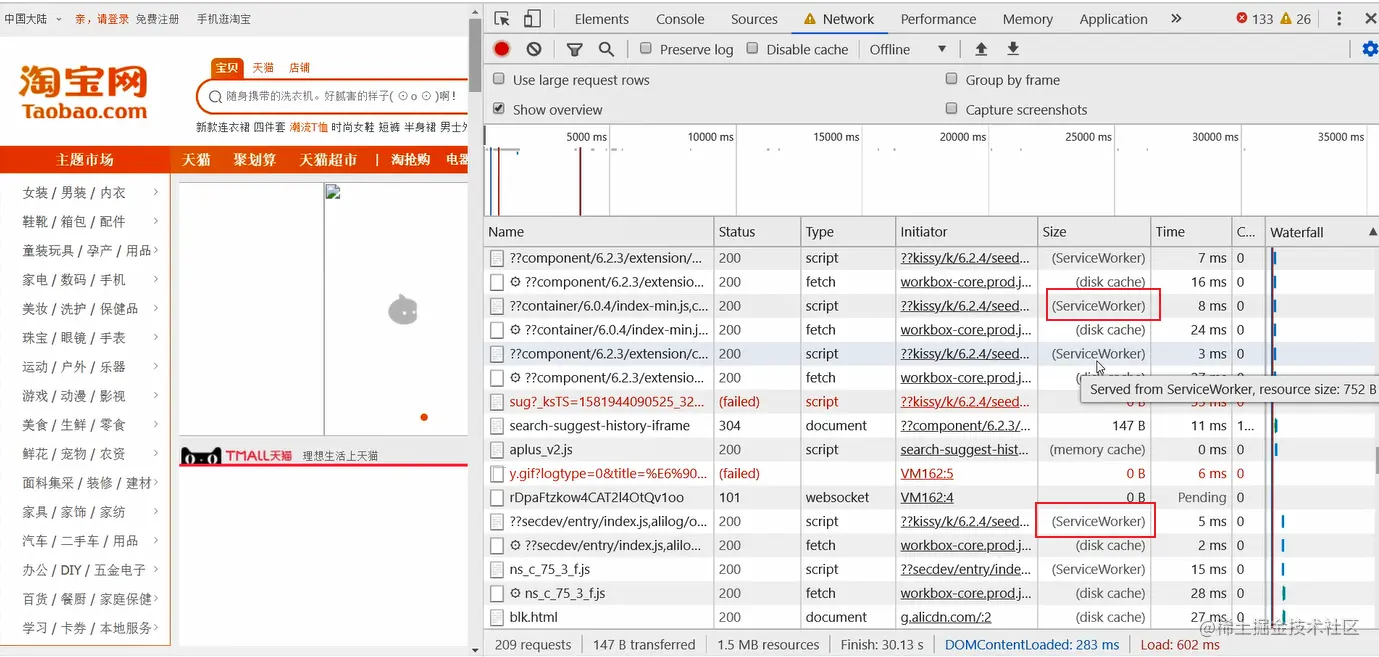Viewport: 1379px width, 657px height.
Task: Switch to the Console tab
Action: point(680,19)
